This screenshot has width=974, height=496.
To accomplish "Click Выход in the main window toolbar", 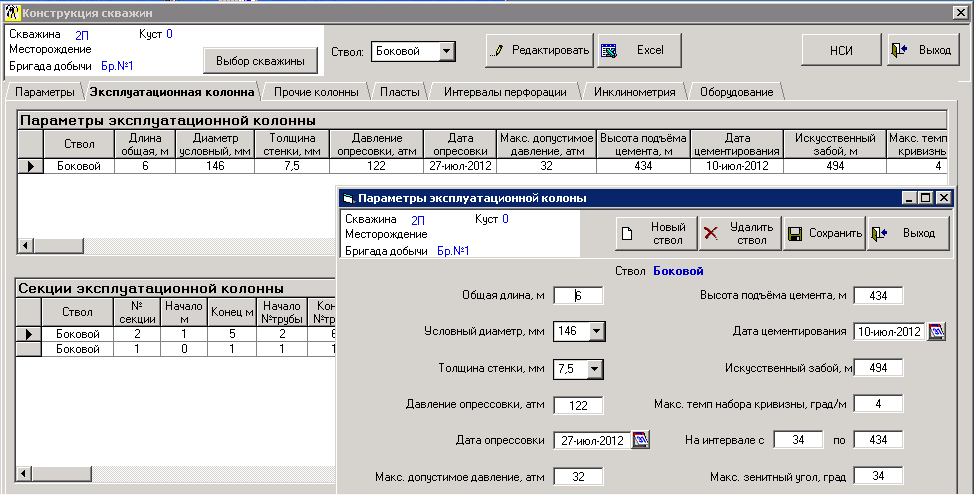I will point(921,50).
